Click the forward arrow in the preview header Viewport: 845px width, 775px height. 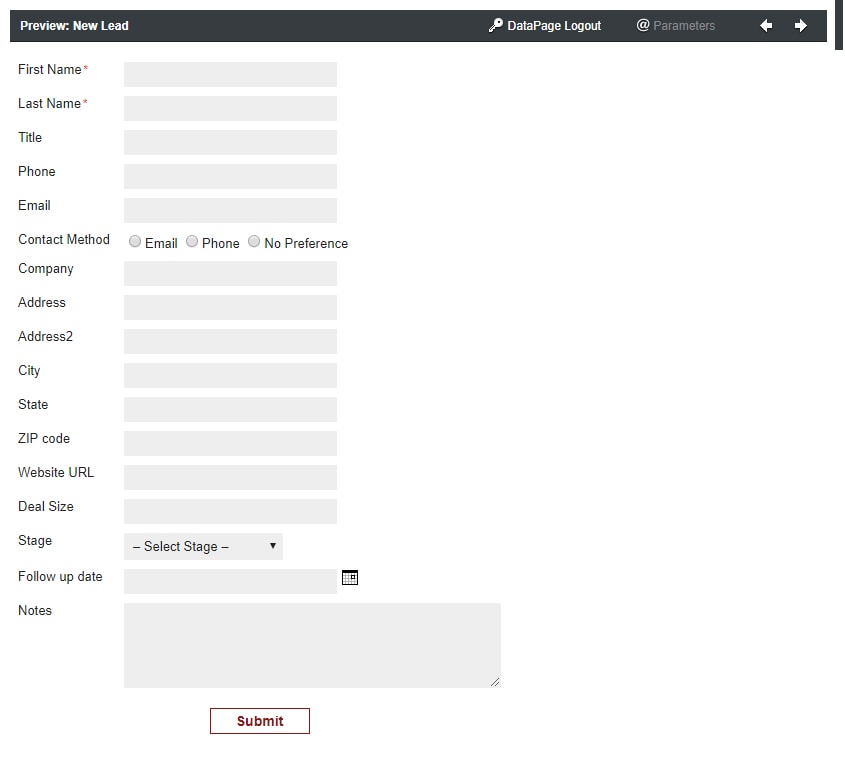point(800,26)
